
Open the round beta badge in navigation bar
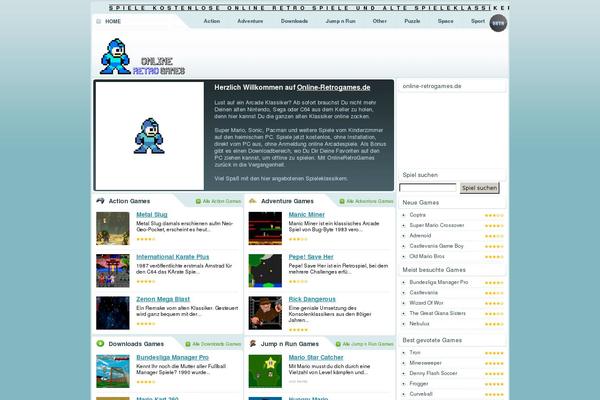[498, 23]
